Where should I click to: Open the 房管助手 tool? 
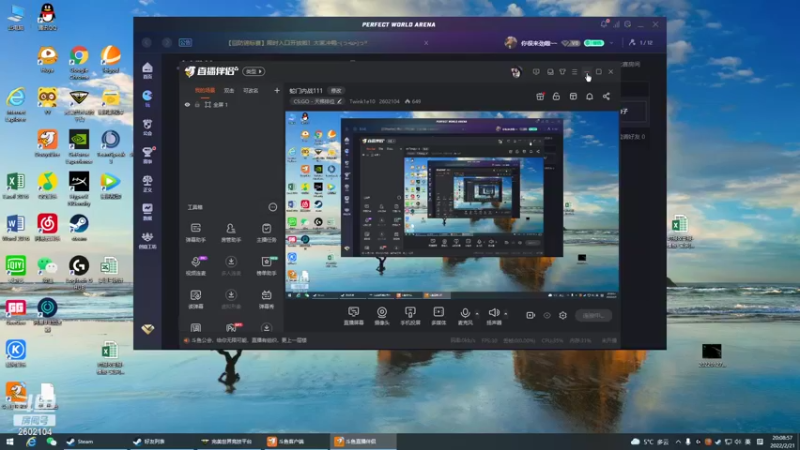tap(231, 232)
